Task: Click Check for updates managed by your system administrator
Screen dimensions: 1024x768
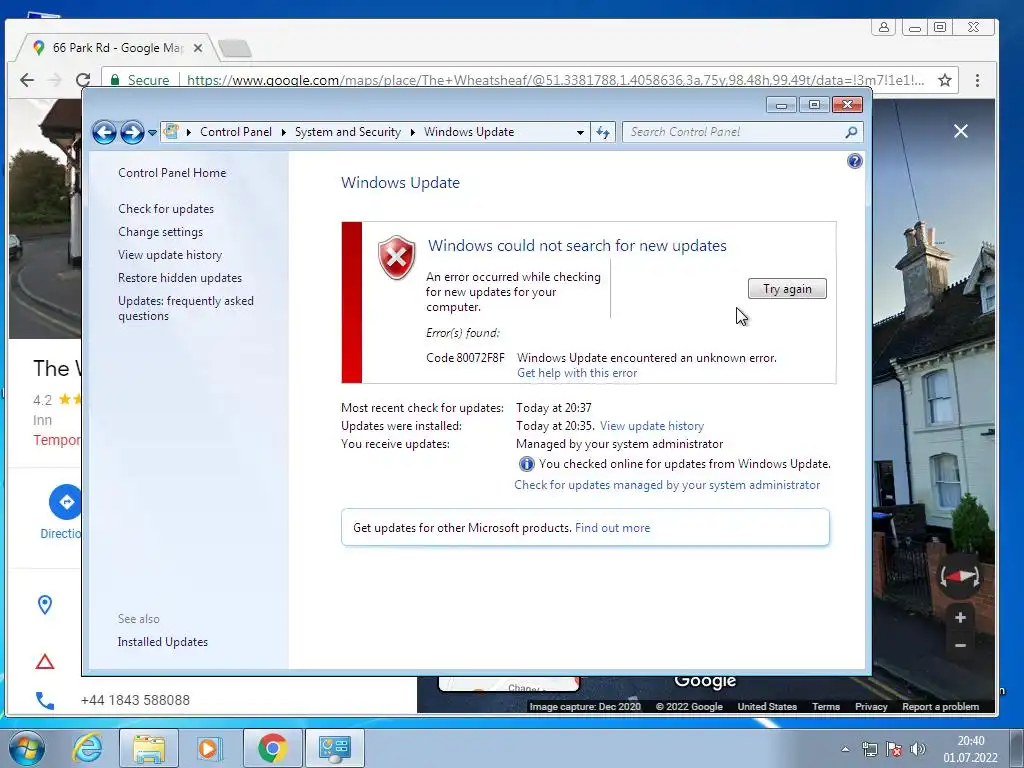Action: (667, 485)
